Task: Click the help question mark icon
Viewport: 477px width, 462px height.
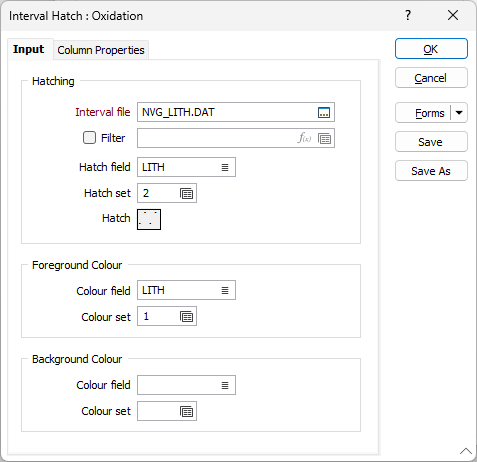Action: point(408,15)
